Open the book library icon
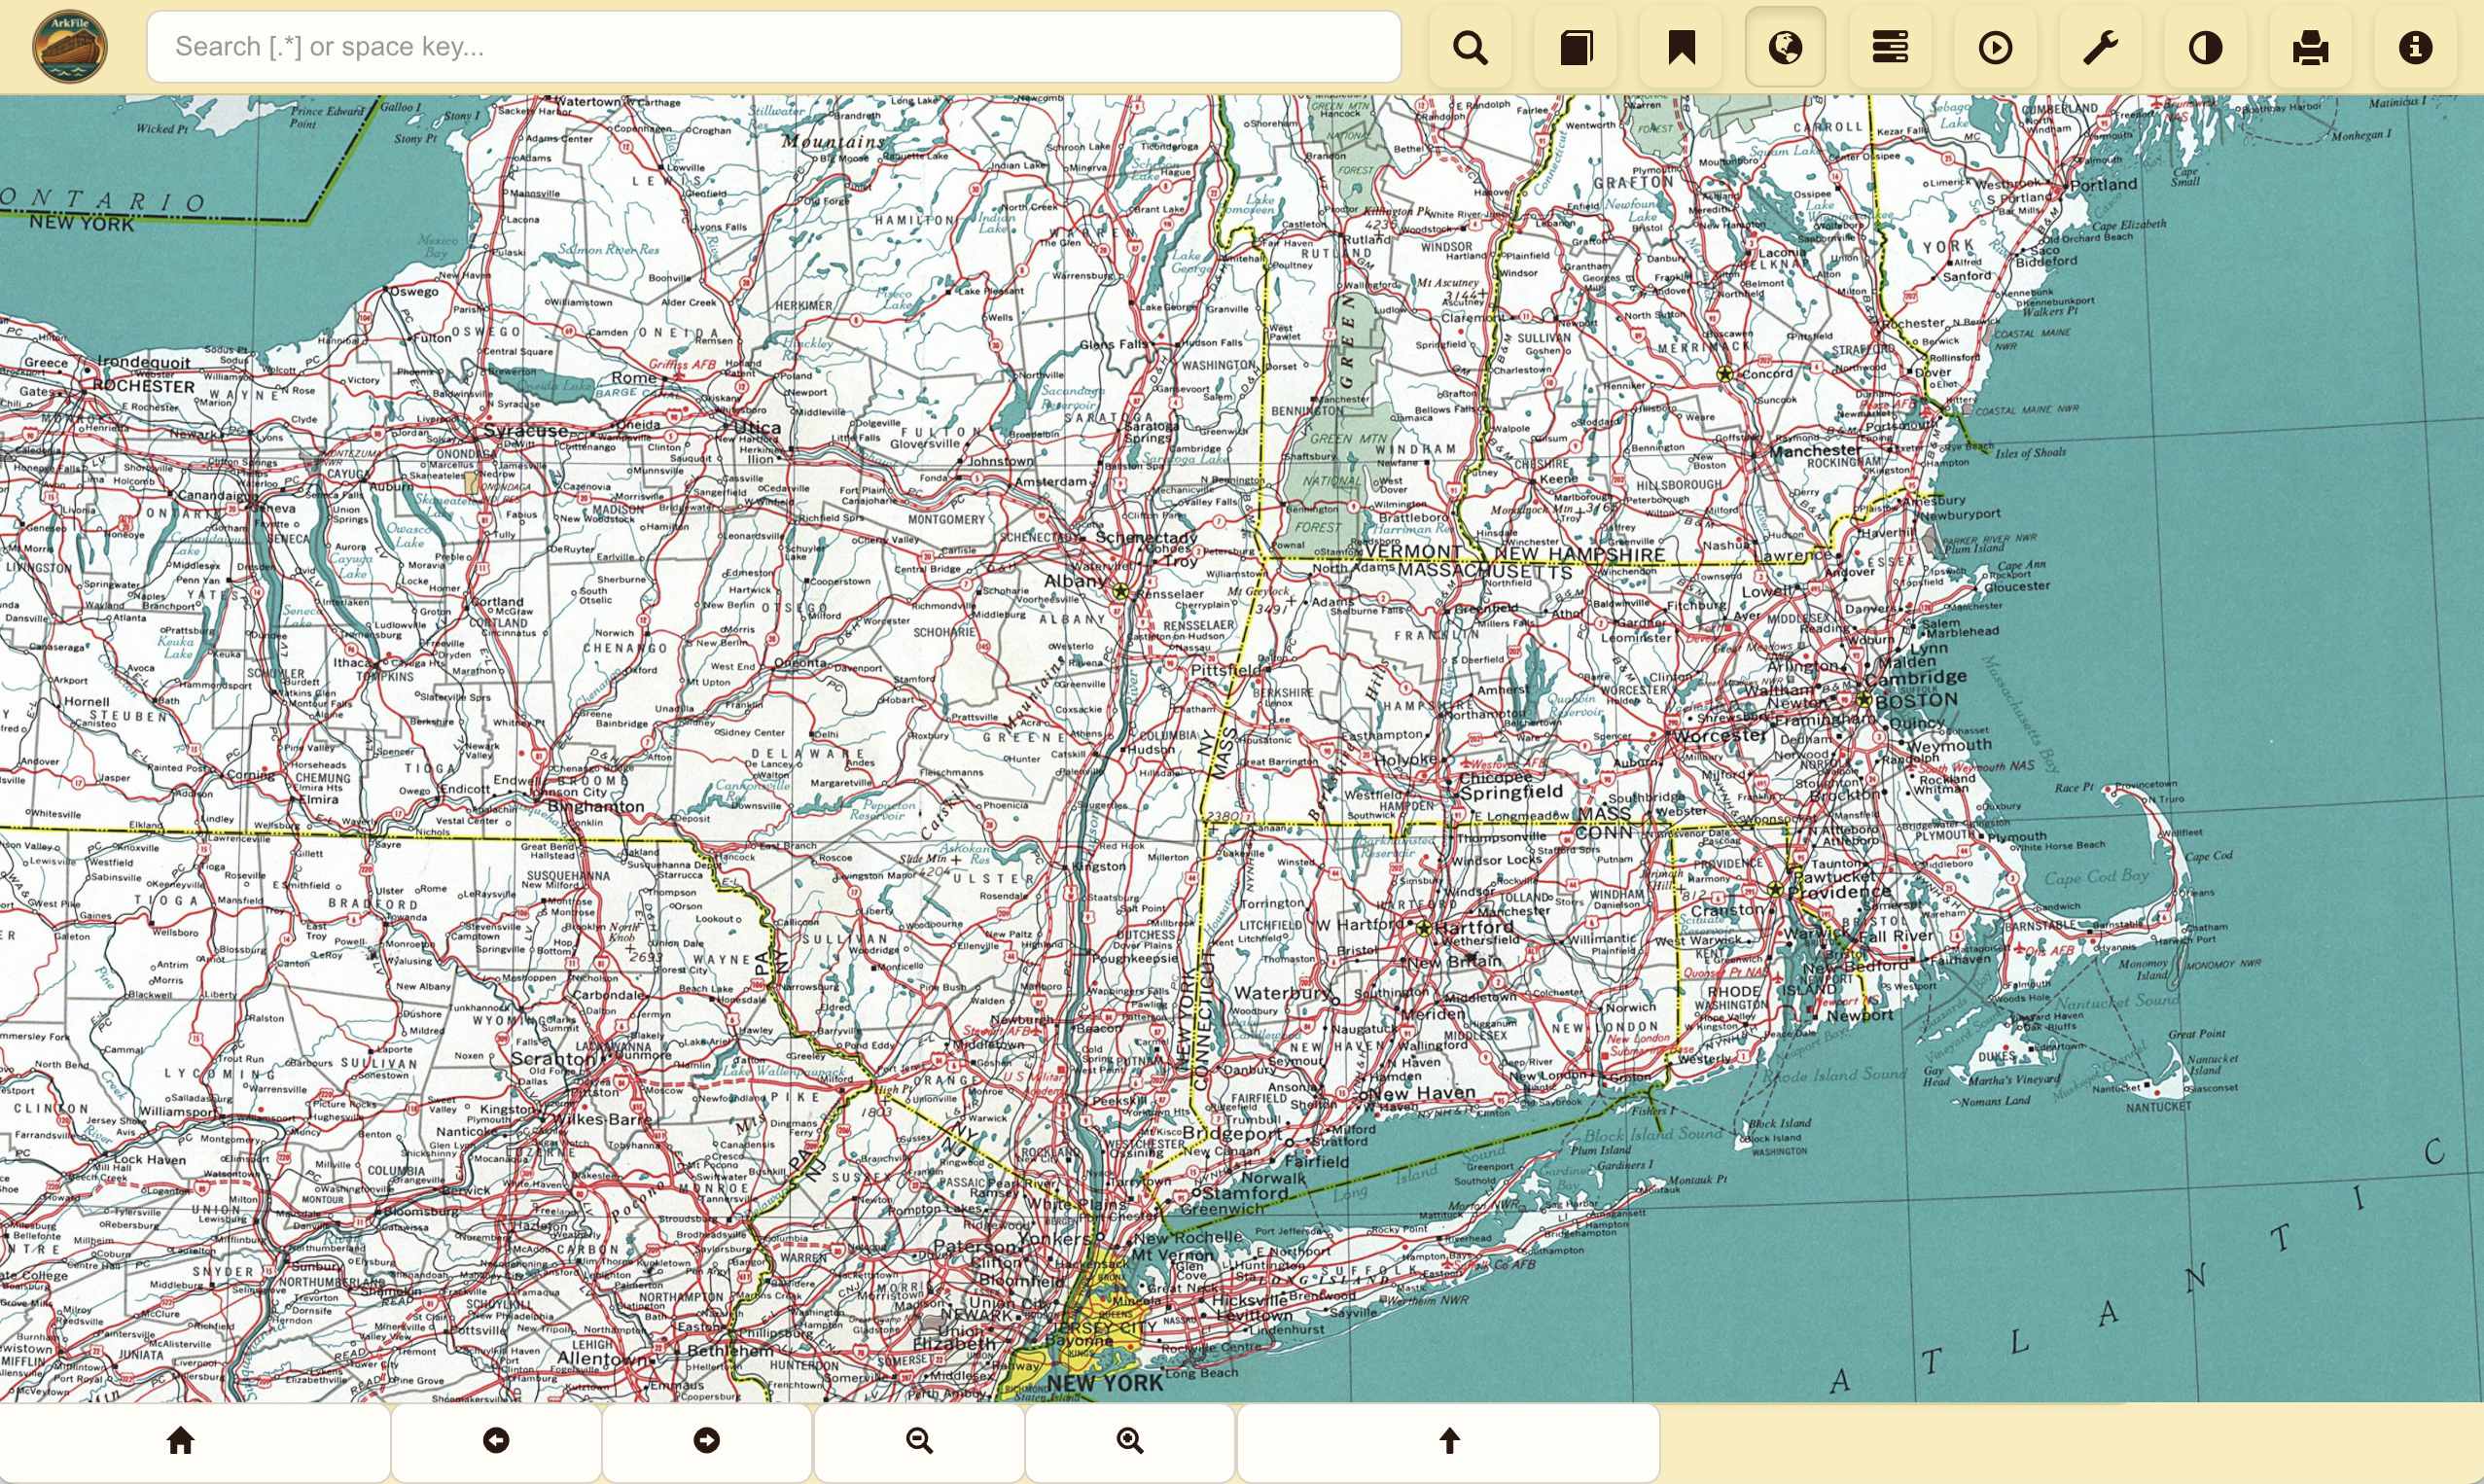The width and height of the screenshot is (2484, 1484). coord(1576,47)
